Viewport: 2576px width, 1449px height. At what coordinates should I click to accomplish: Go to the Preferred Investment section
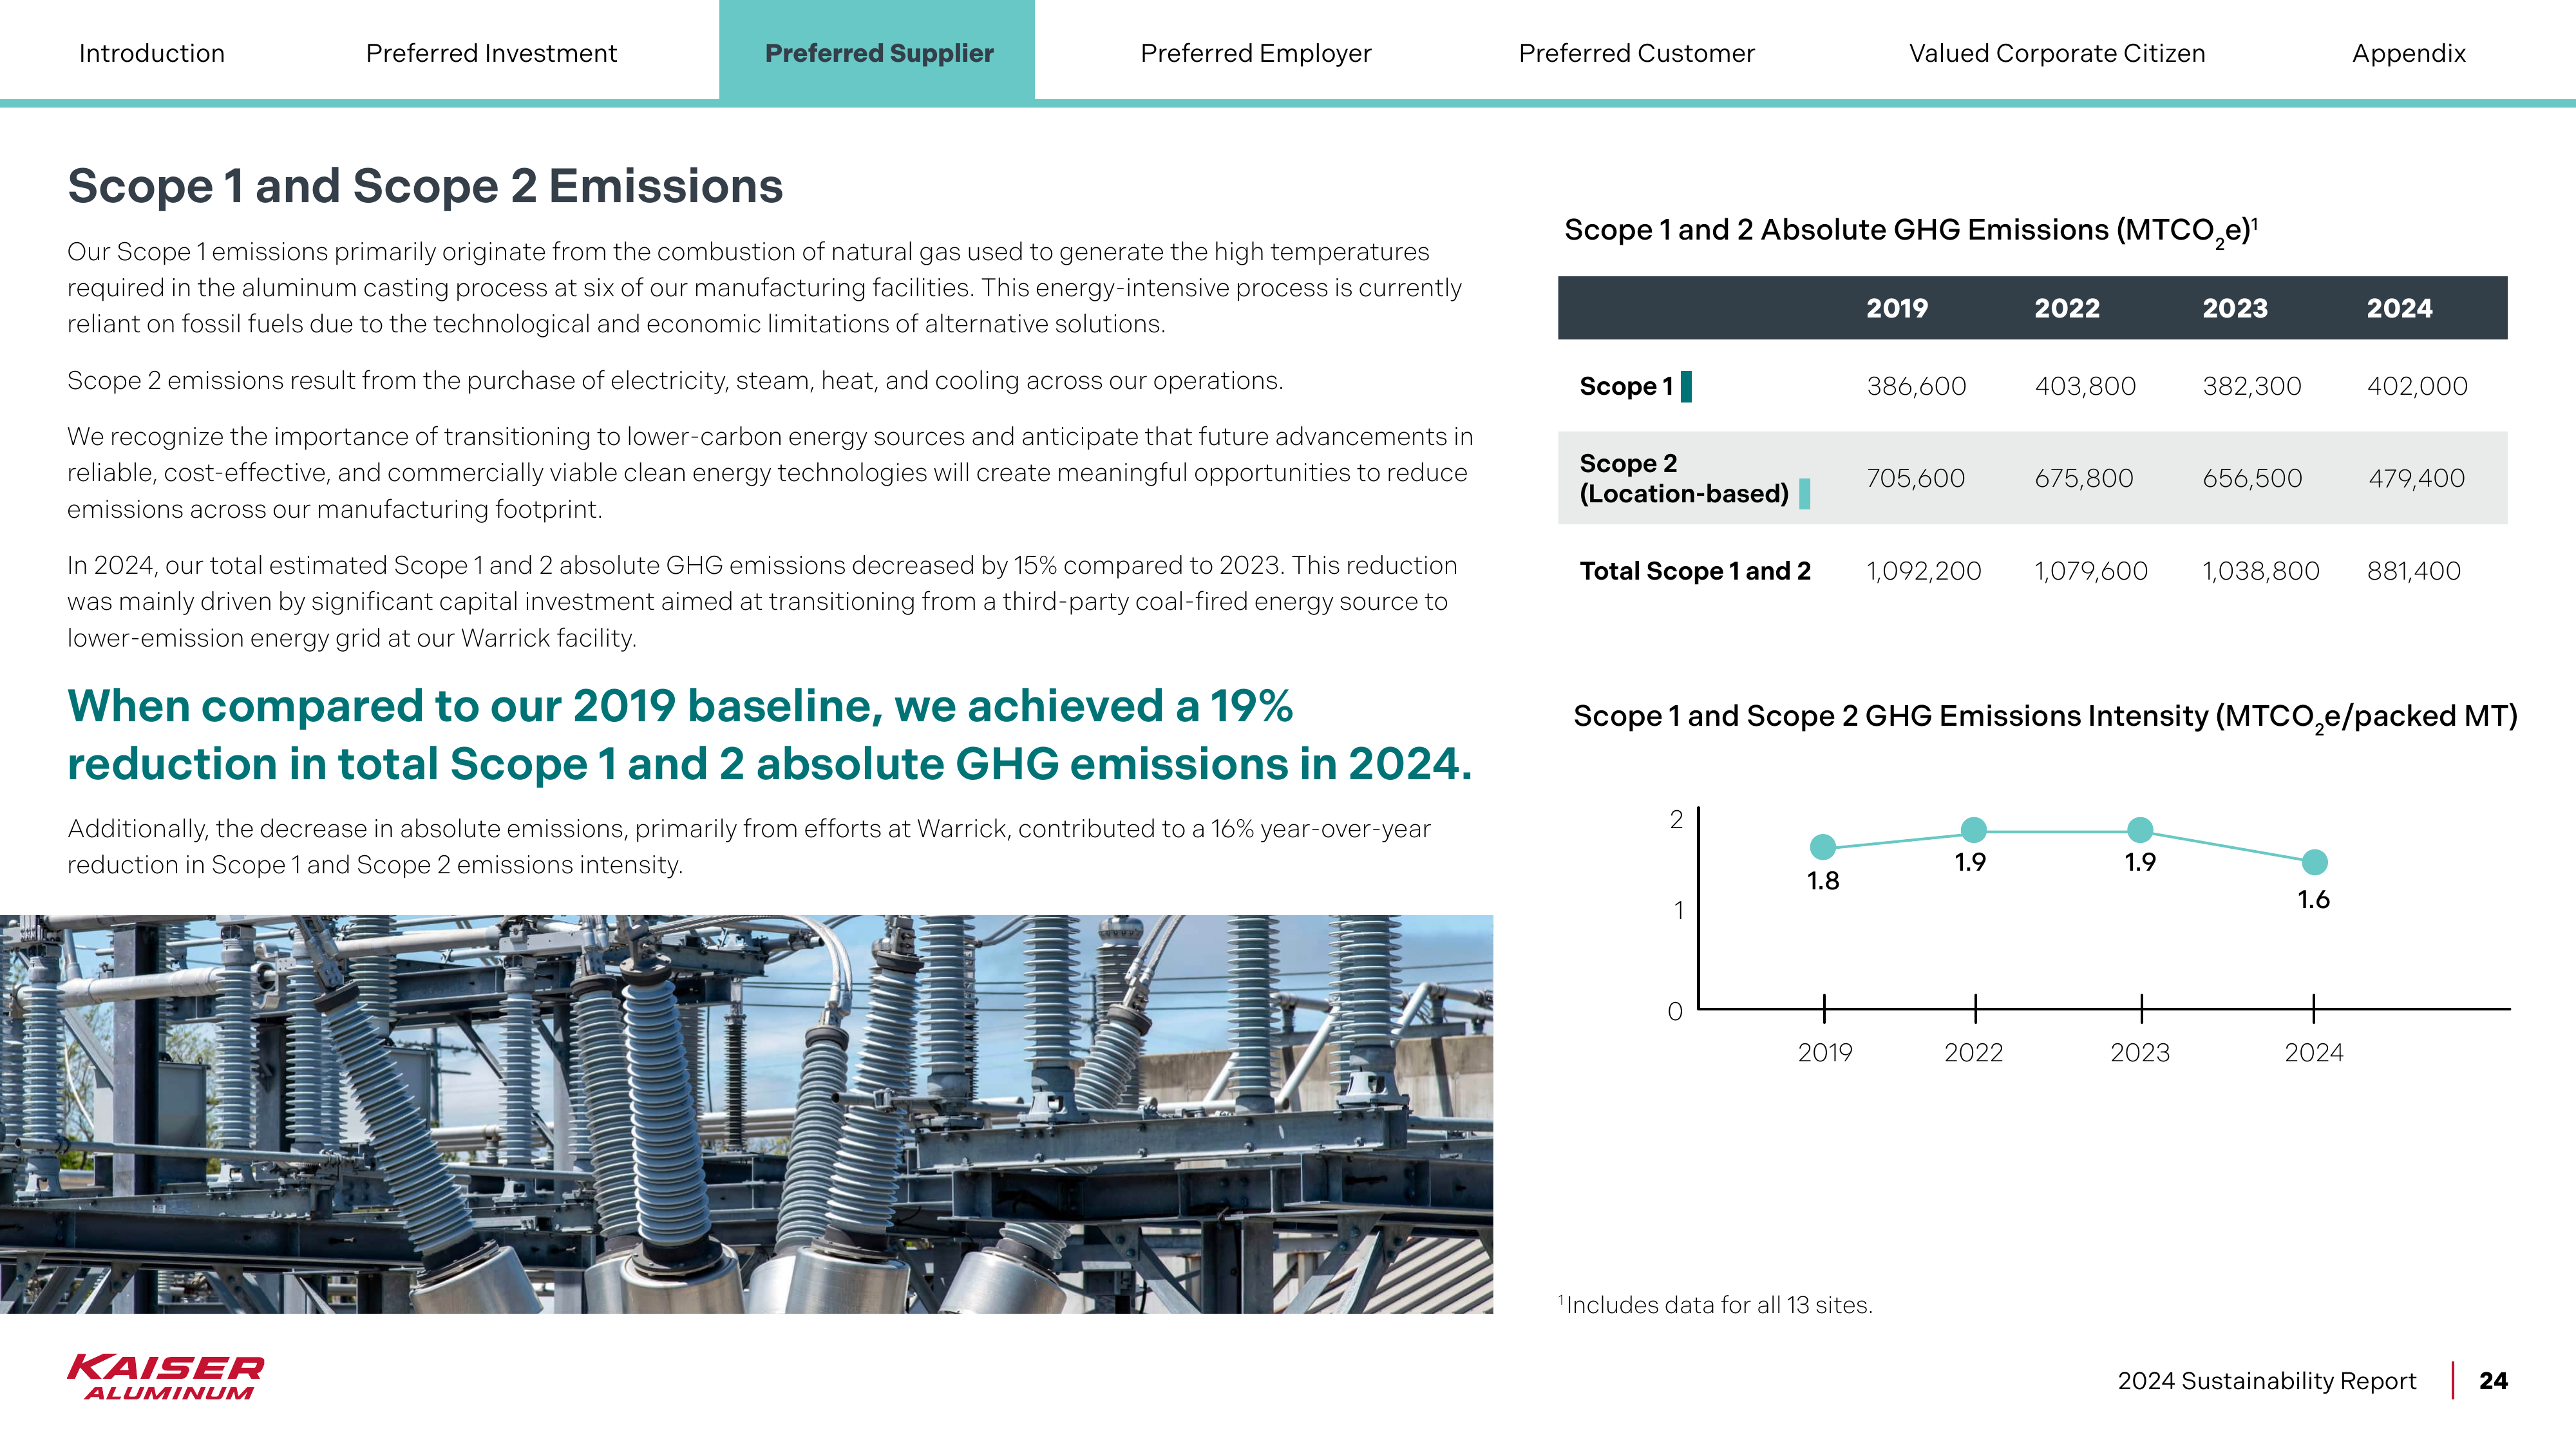point(491,53)
